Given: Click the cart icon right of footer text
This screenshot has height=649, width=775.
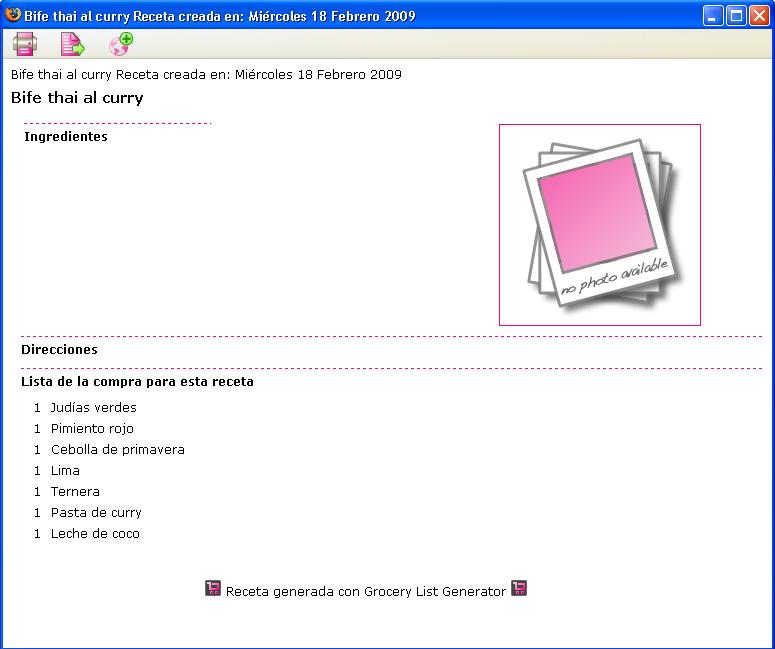Looking at the screenshot, I should point(519,588).
